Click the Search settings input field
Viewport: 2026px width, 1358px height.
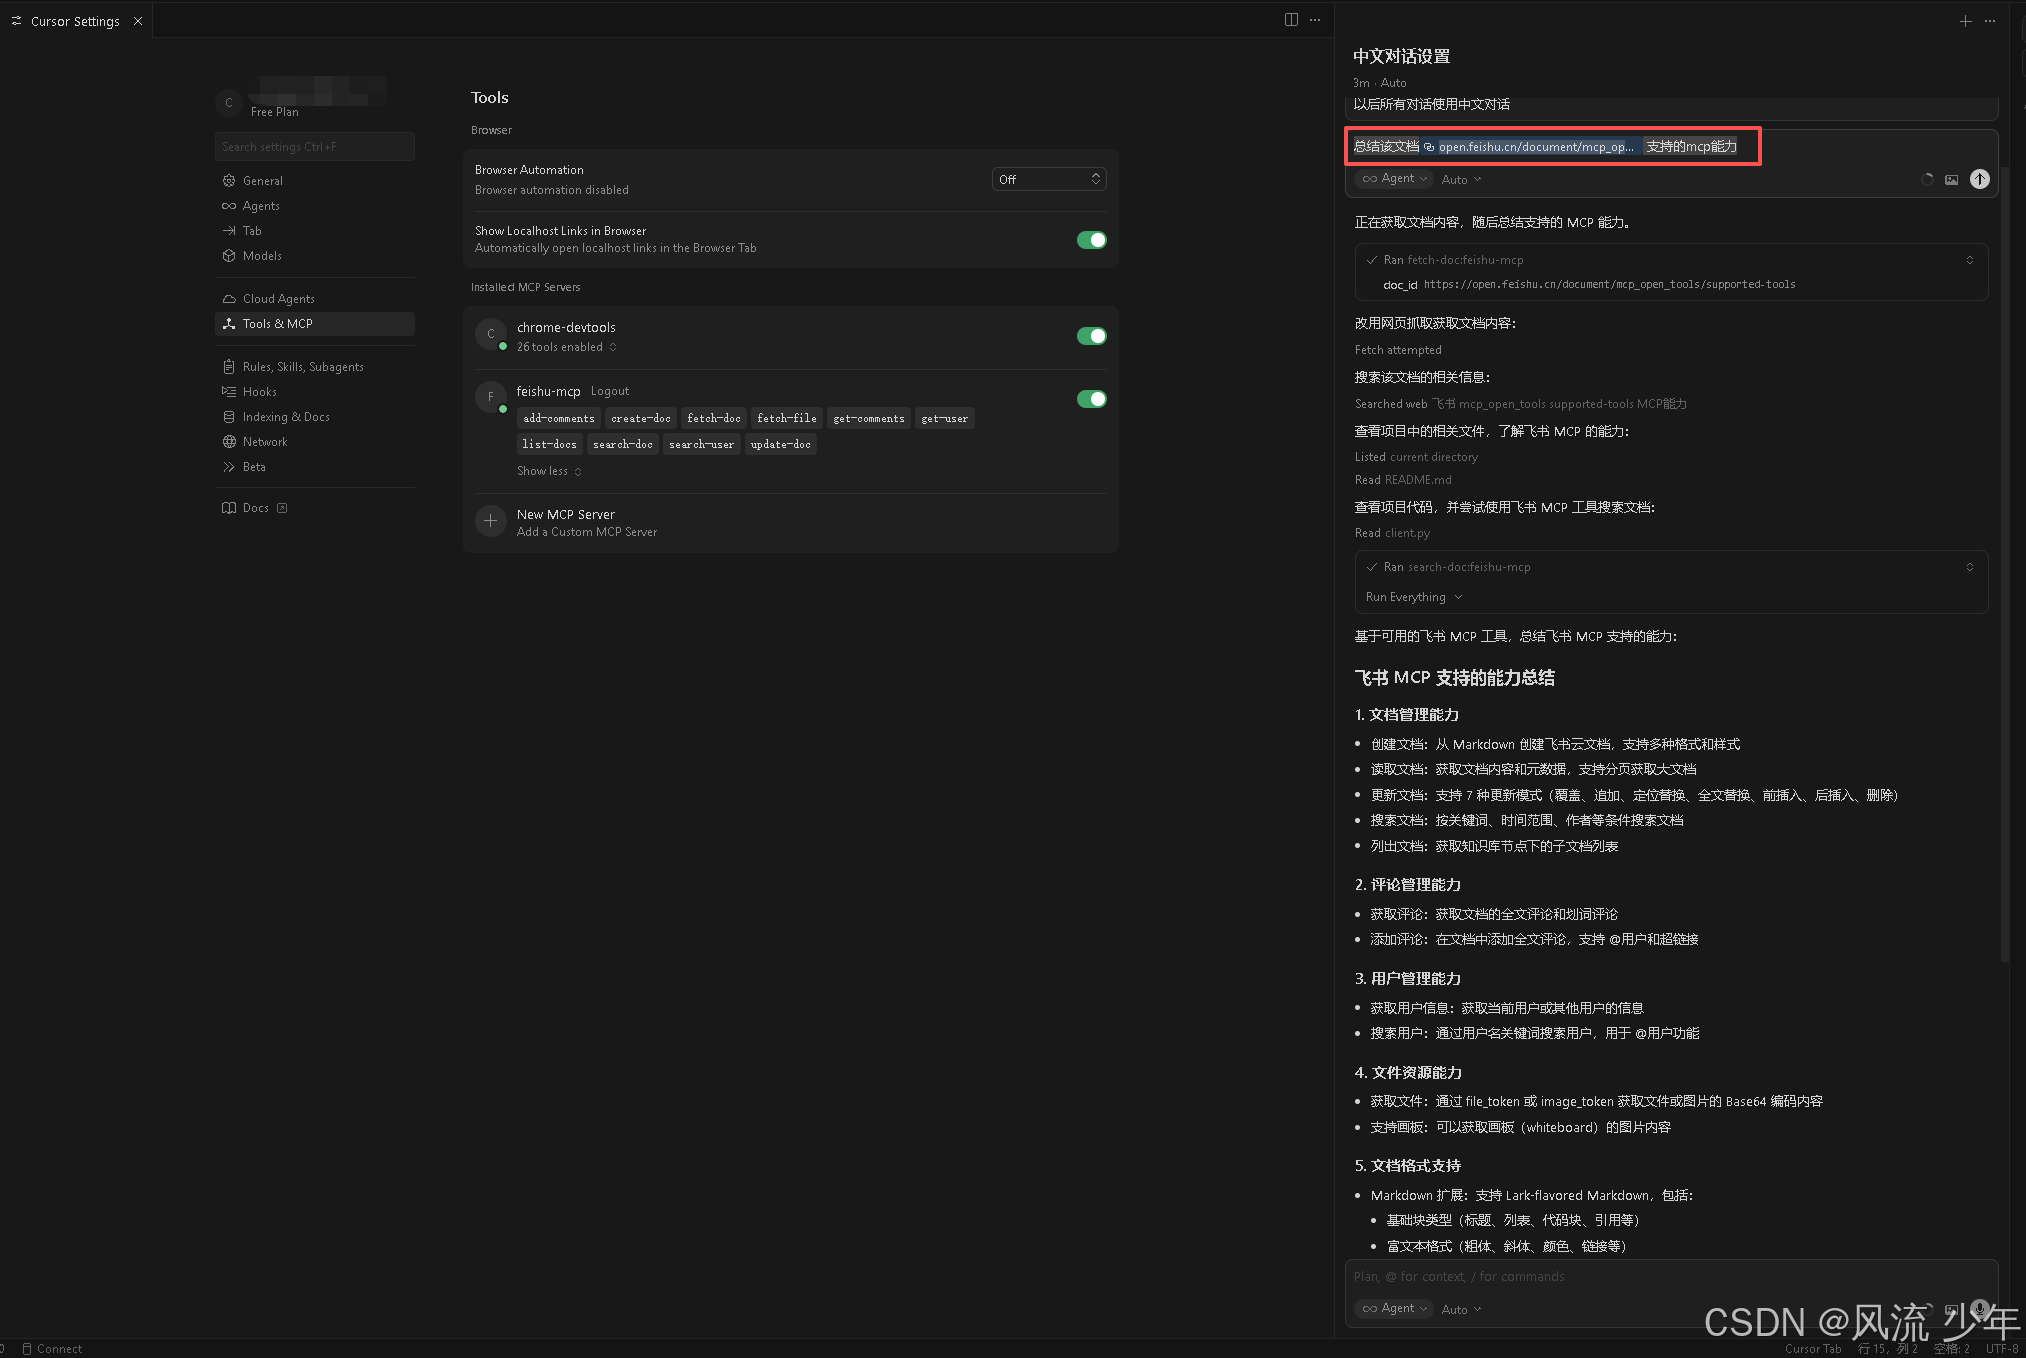coord(314,146)
